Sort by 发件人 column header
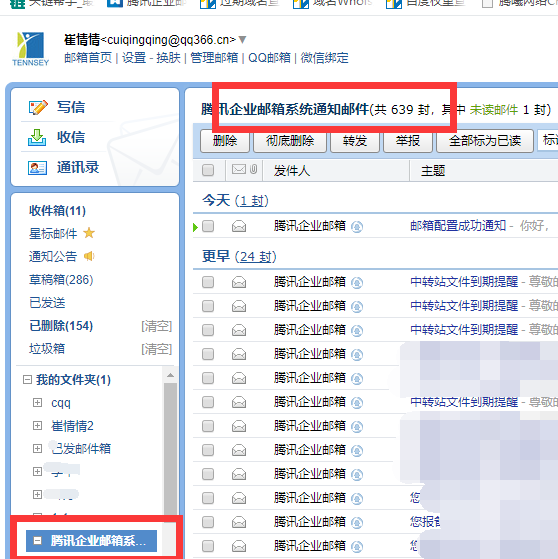This screenshot has height=559, width=558. tap(292, 171)
